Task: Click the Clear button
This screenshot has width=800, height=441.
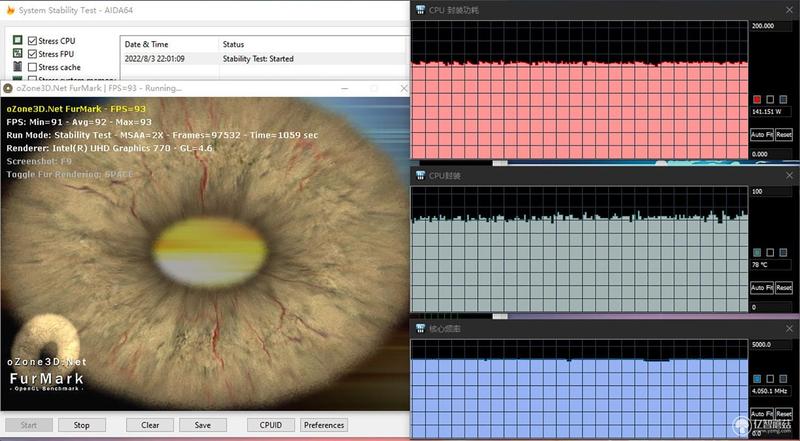Action: click(x=150, y=425)
